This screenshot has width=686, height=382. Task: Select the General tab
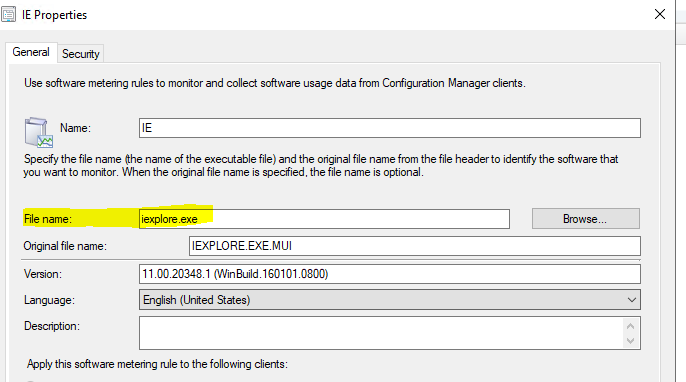[x=31, y=52]
